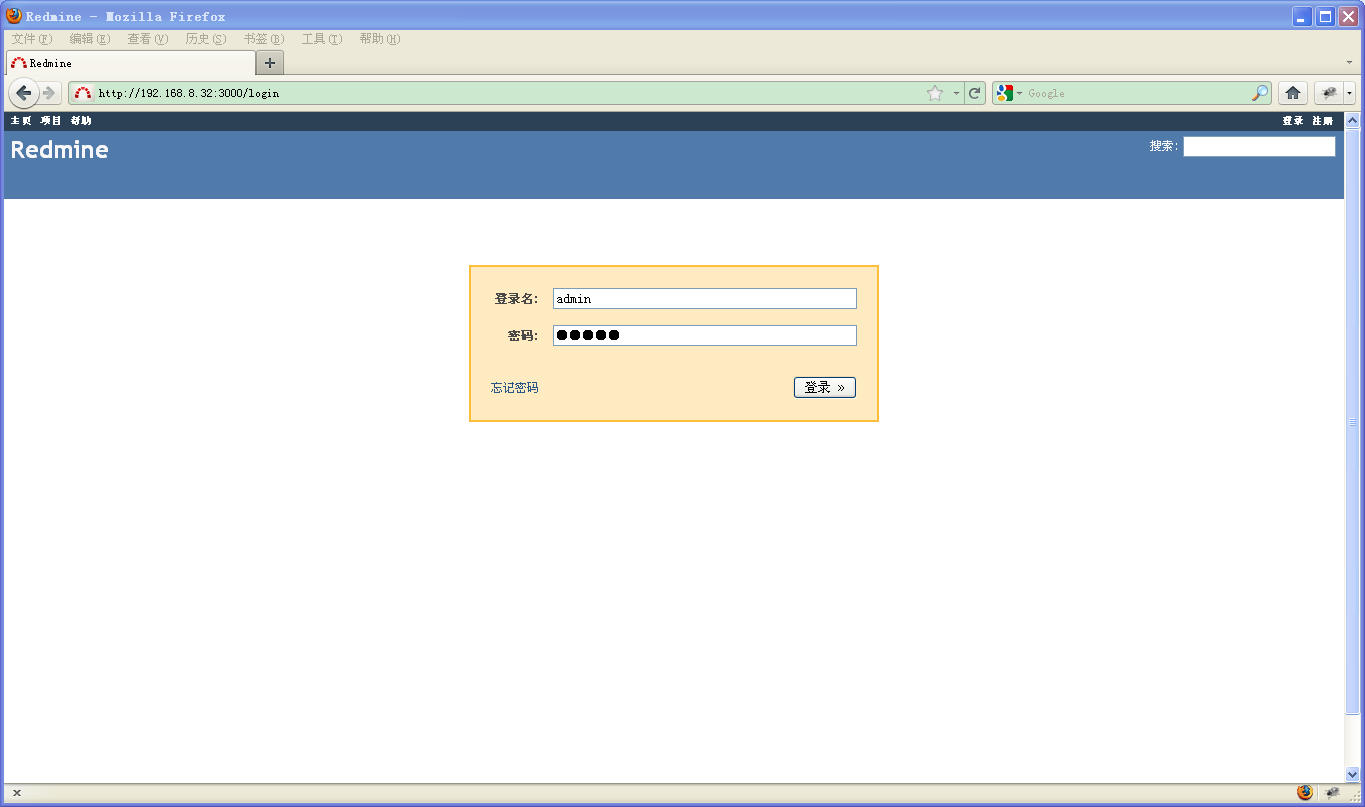
Task: Expand the address bar history dropdown
Action: pyautogui.click(x=956, y=93)
